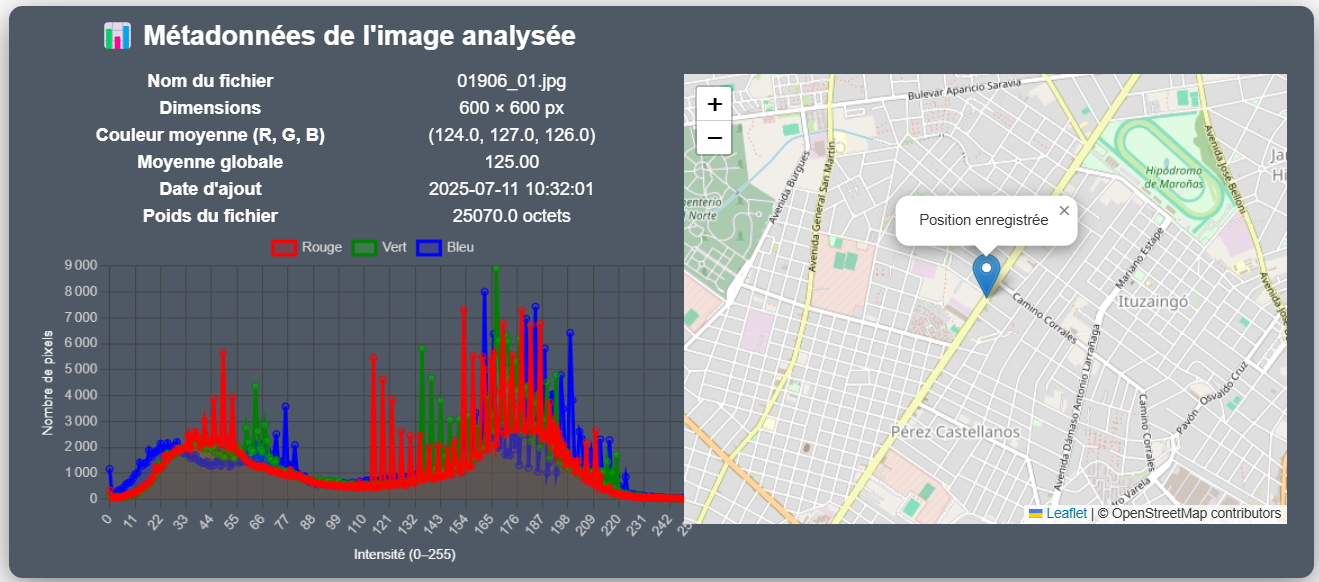This screenshot has height=582, width=1319.
Task: Click the 'Pérez Castellanos' neighborhood label on map
Action: point(955,432)
